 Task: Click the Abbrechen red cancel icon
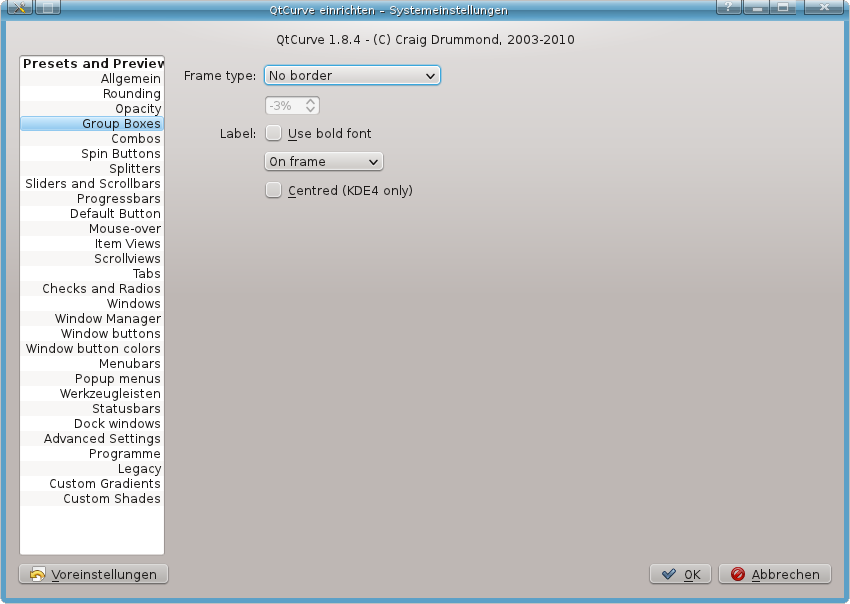[x=737, y=574]
